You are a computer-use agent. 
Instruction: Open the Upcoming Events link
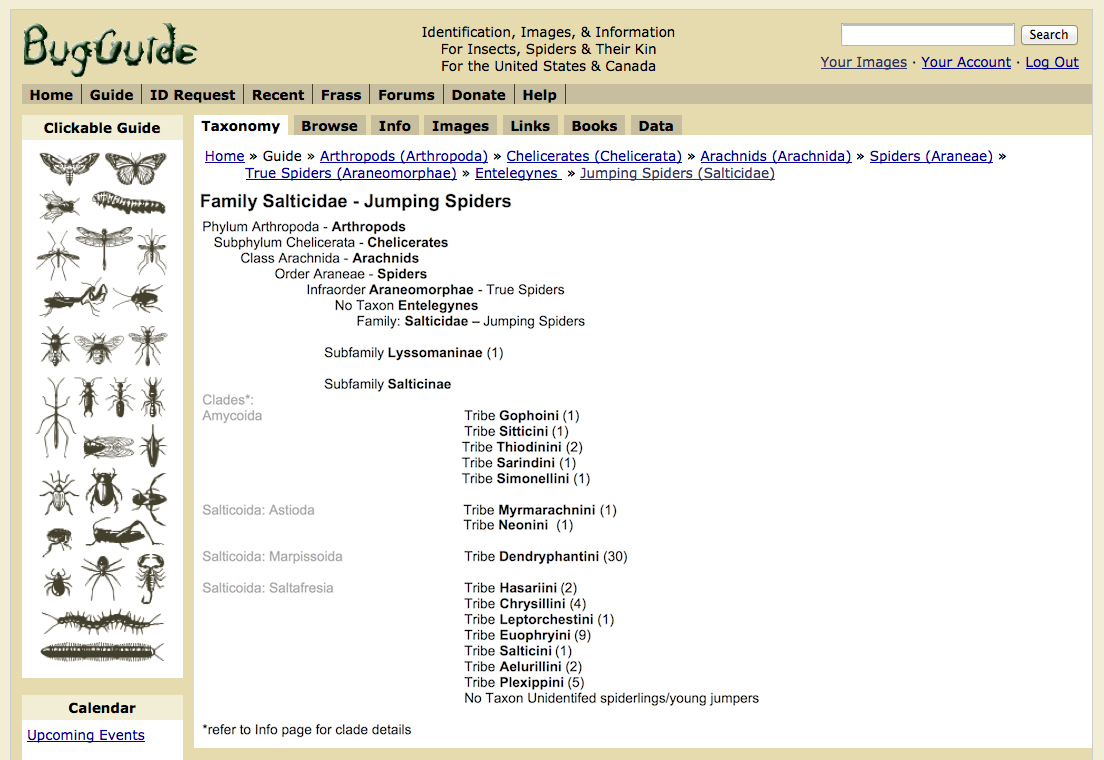(86, 735)
